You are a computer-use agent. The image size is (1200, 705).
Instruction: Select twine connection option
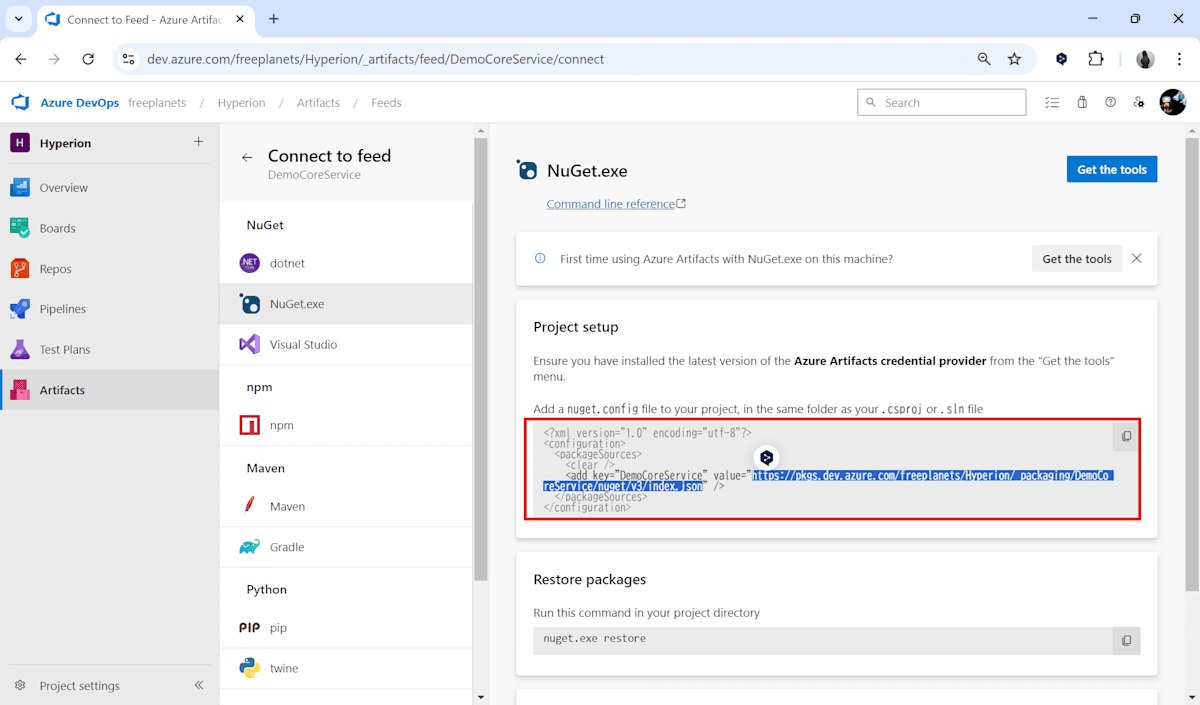(346, 668)
